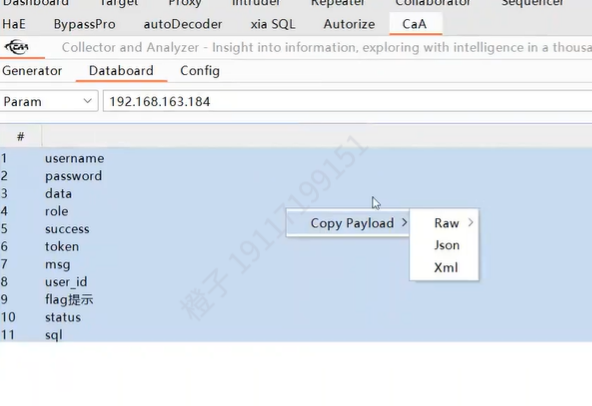Expand the Raw submenu arrow
This screenshot has width=592, height=406.
[x=470, y=222]
